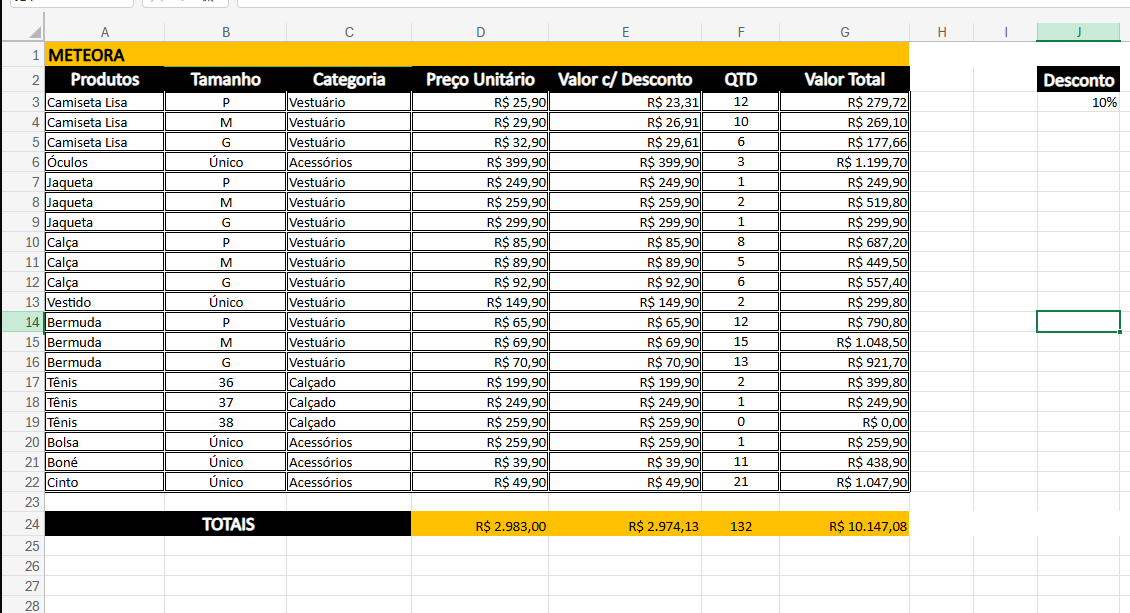The height and width of the screenshot is (613, 1130).
Task: Select column H header
Action: click(x=942, y=32)
